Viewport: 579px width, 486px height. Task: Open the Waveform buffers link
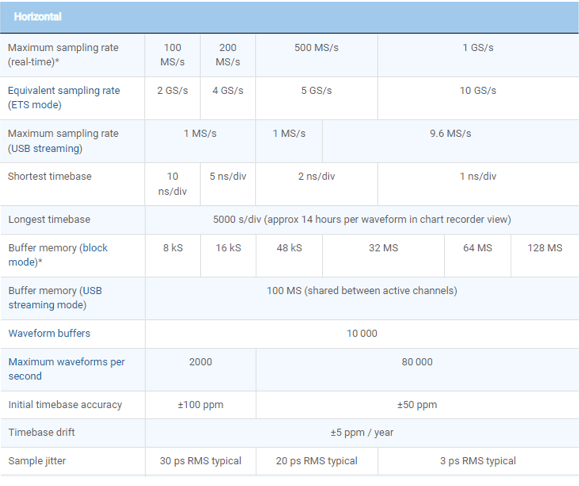pyautogui.click(x=49, y=333)
